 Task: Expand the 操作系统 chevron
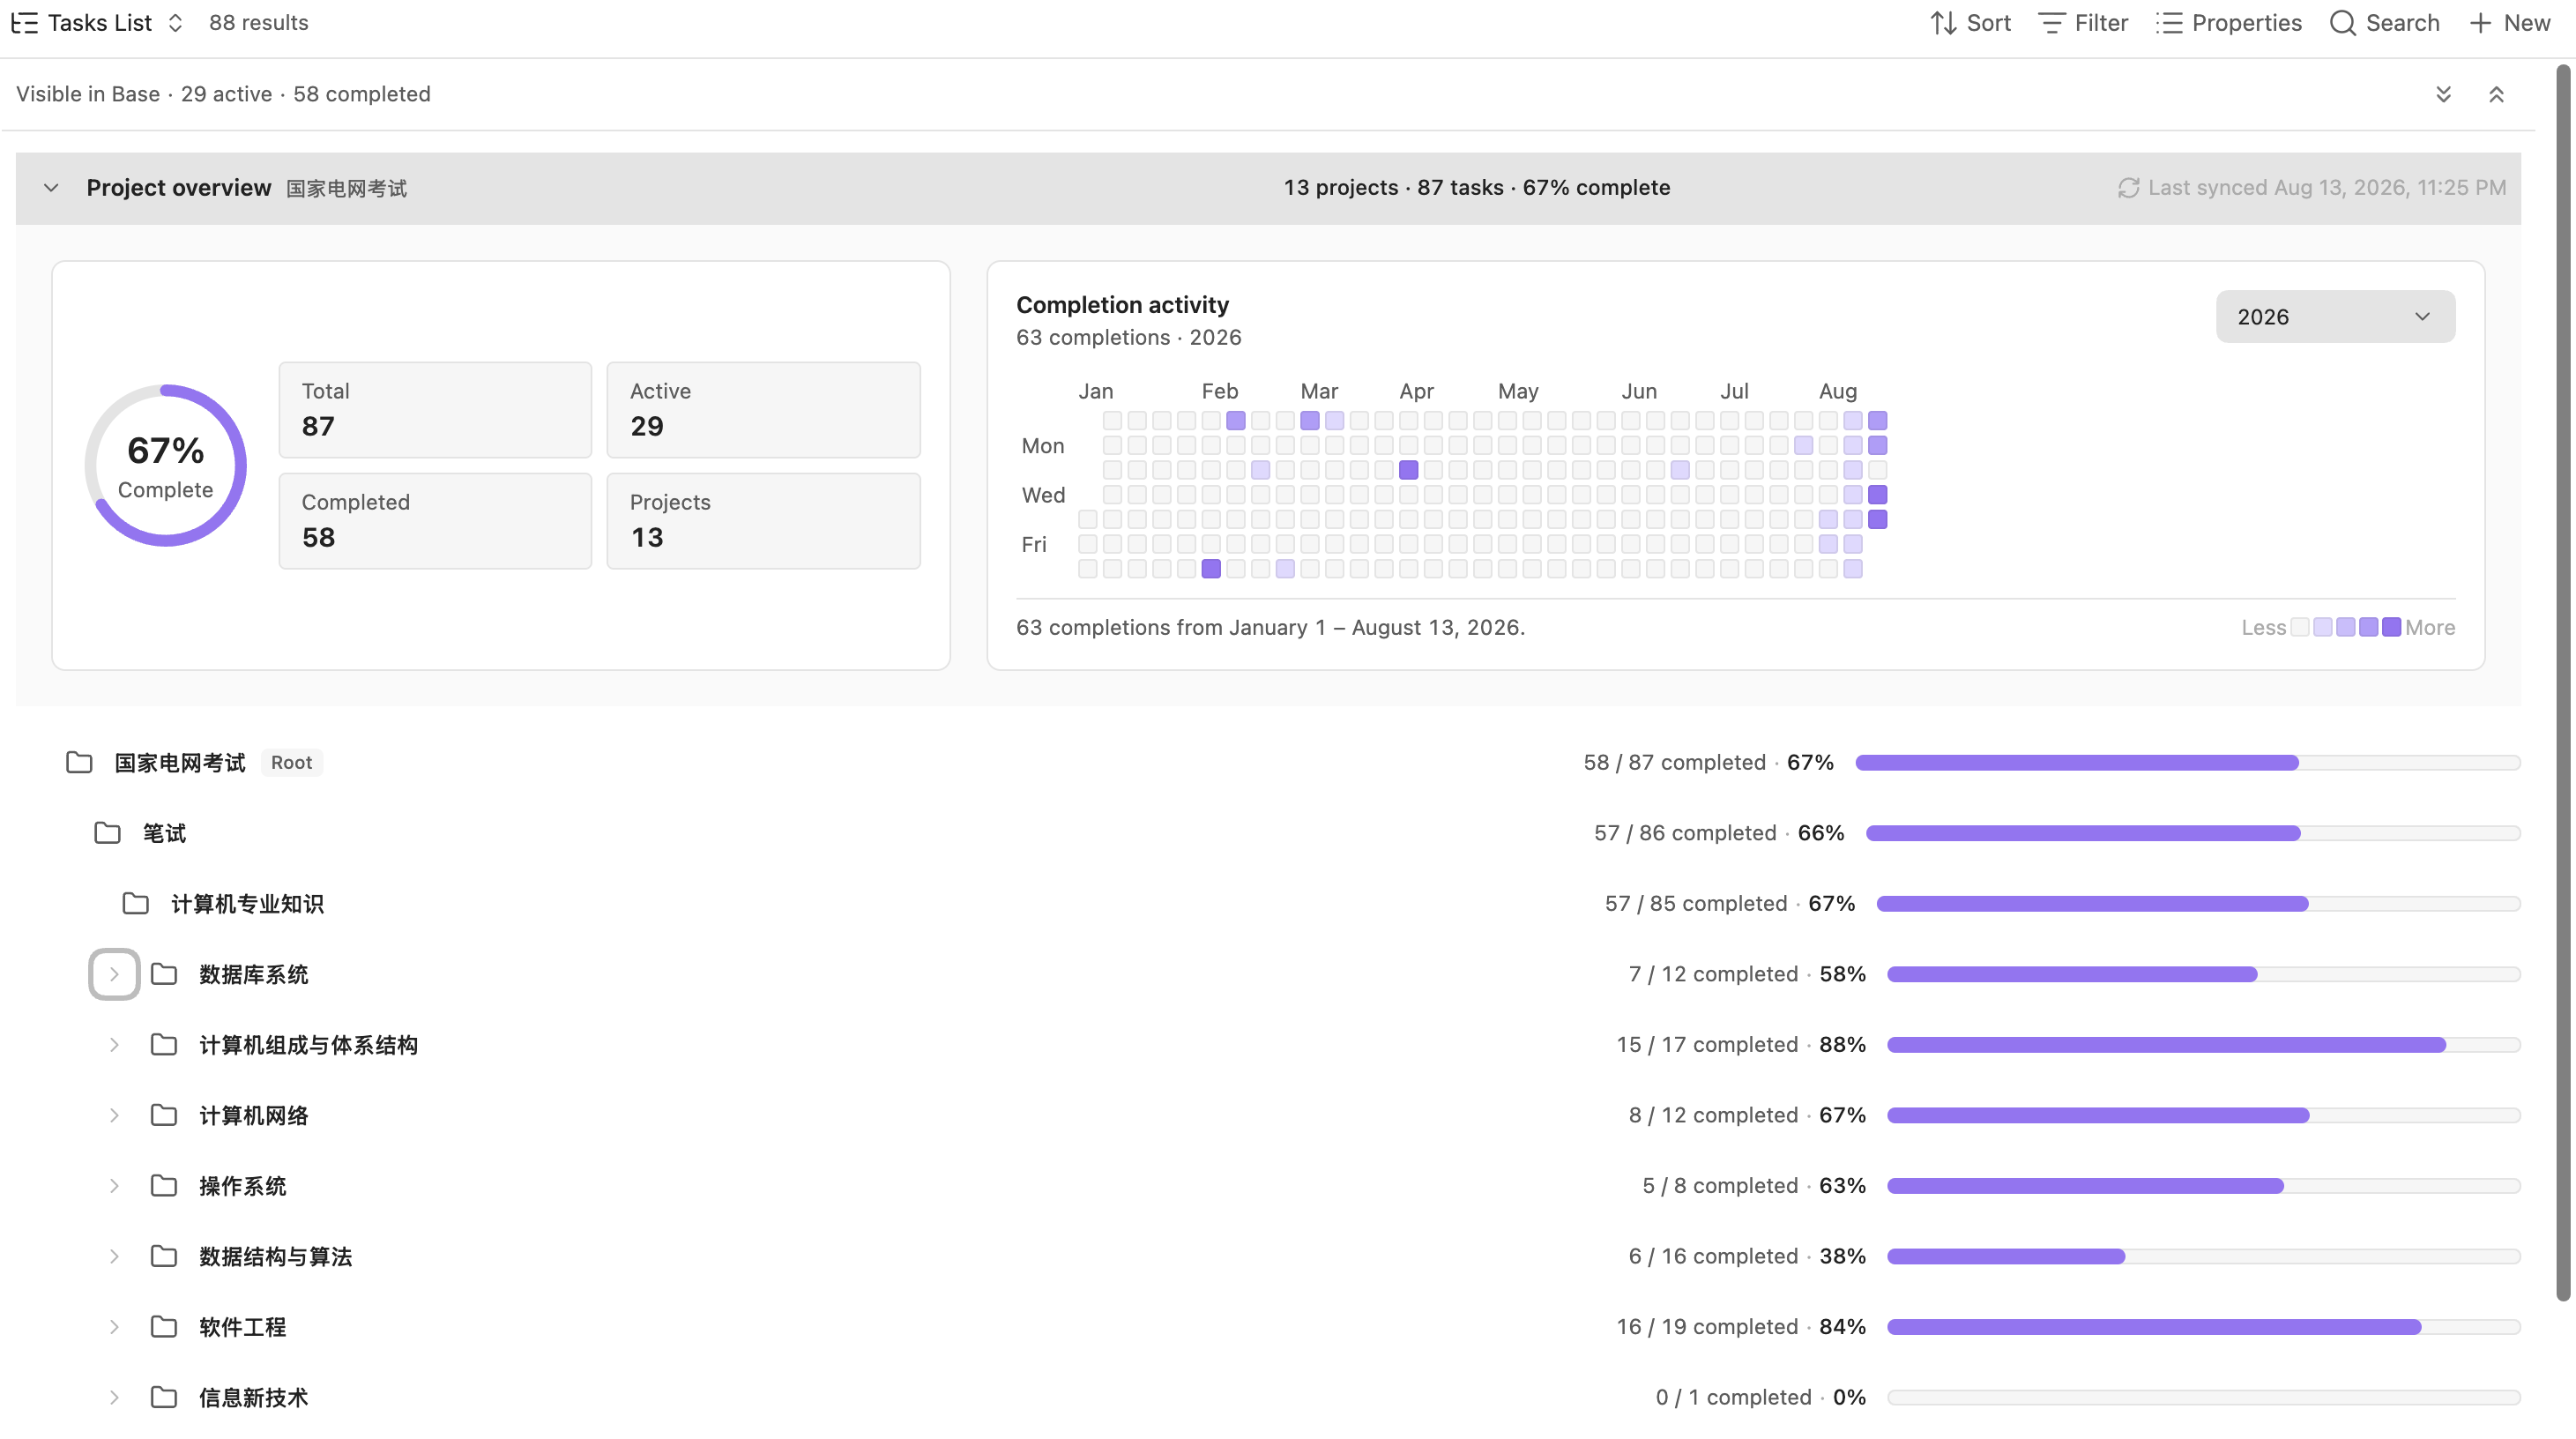(114, 1186)
